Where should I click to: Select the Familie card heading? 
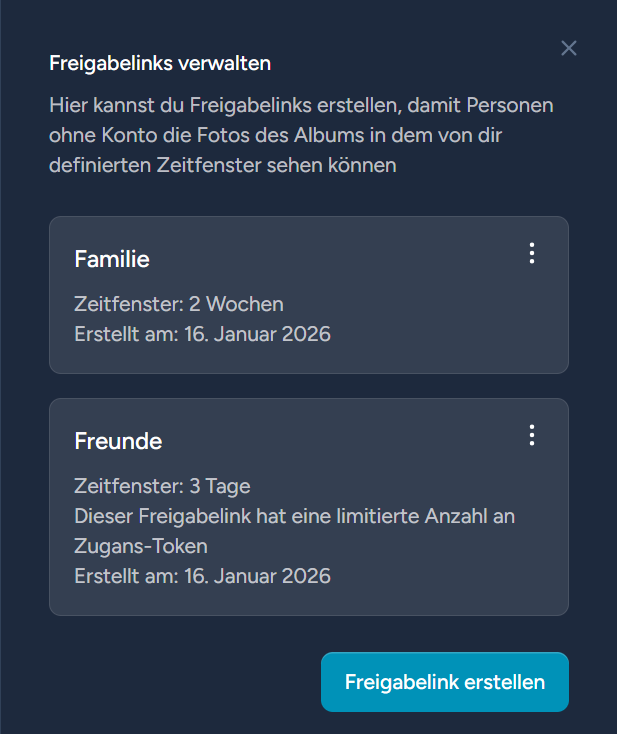pos(112,260)
